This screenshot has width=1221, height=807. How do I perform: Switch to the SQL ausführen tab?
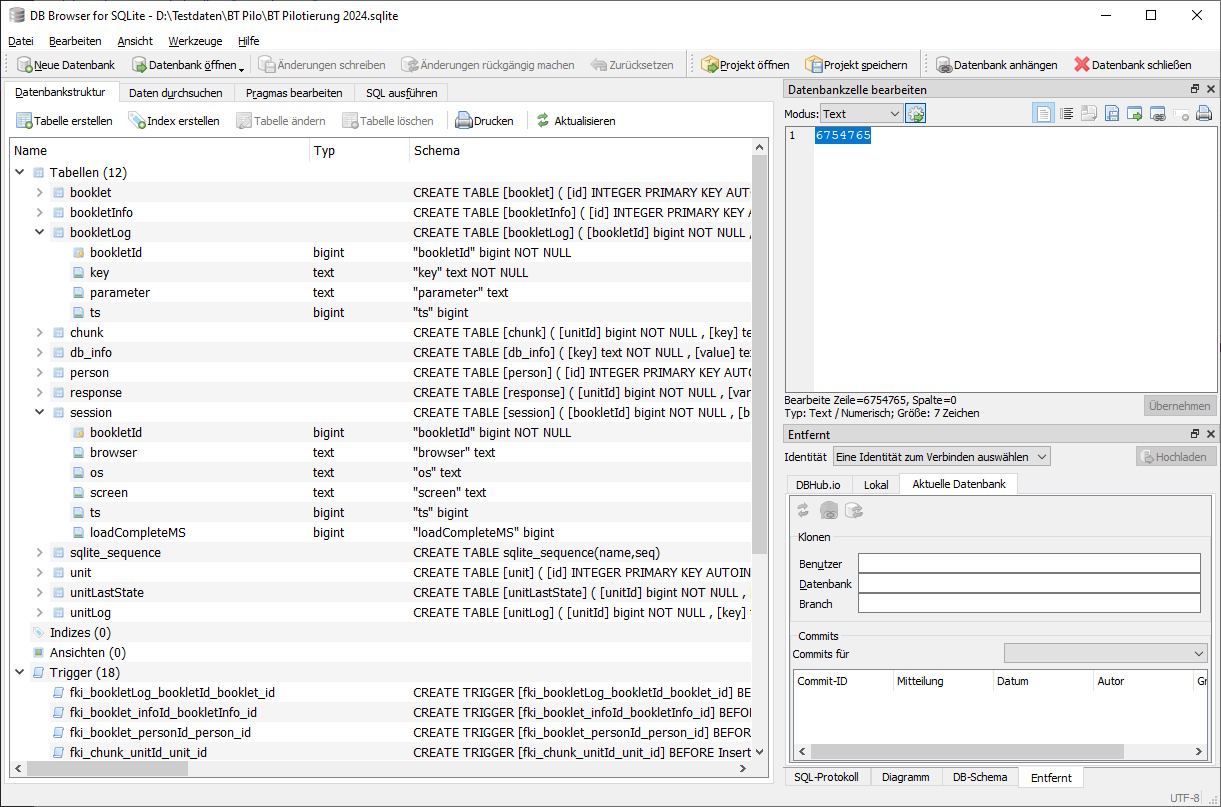(x=402, y=93)
